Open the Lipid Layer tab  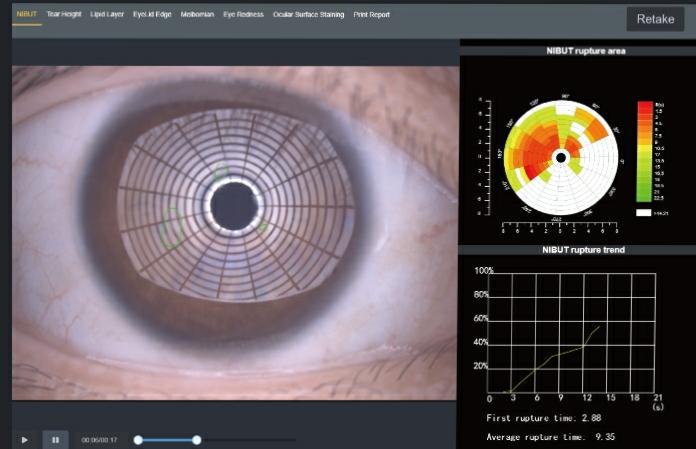(108, 15)
